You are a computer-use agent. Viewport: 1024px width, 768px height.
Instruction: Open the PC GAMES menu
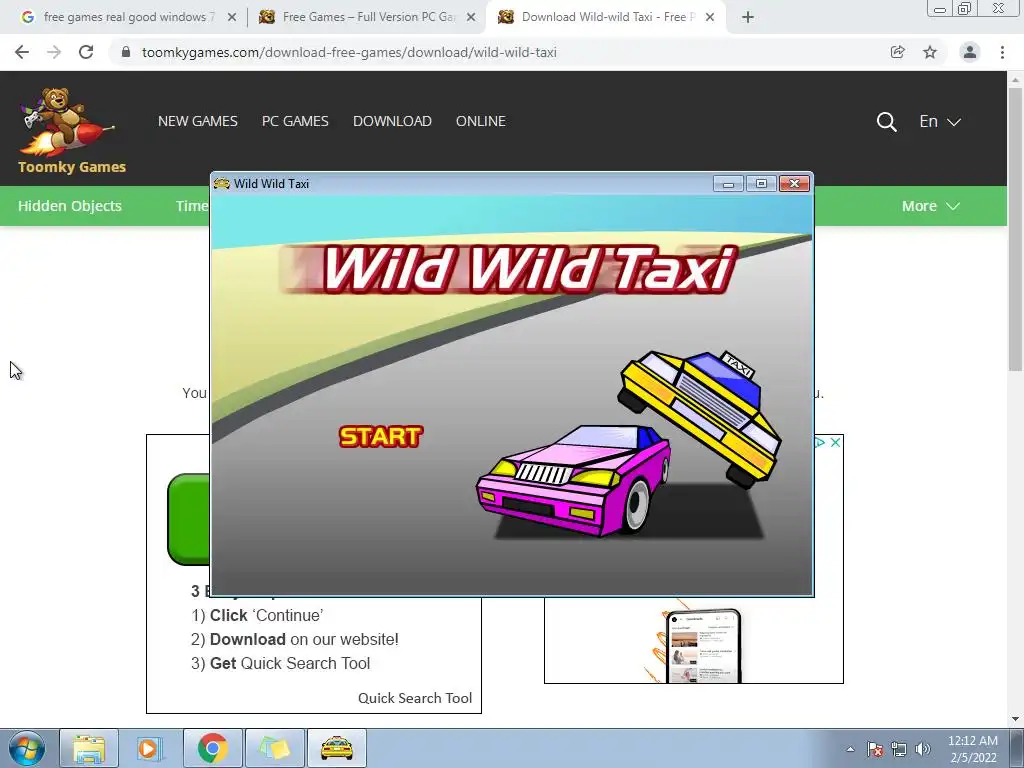pyautogui.click(x=295, y=121)
